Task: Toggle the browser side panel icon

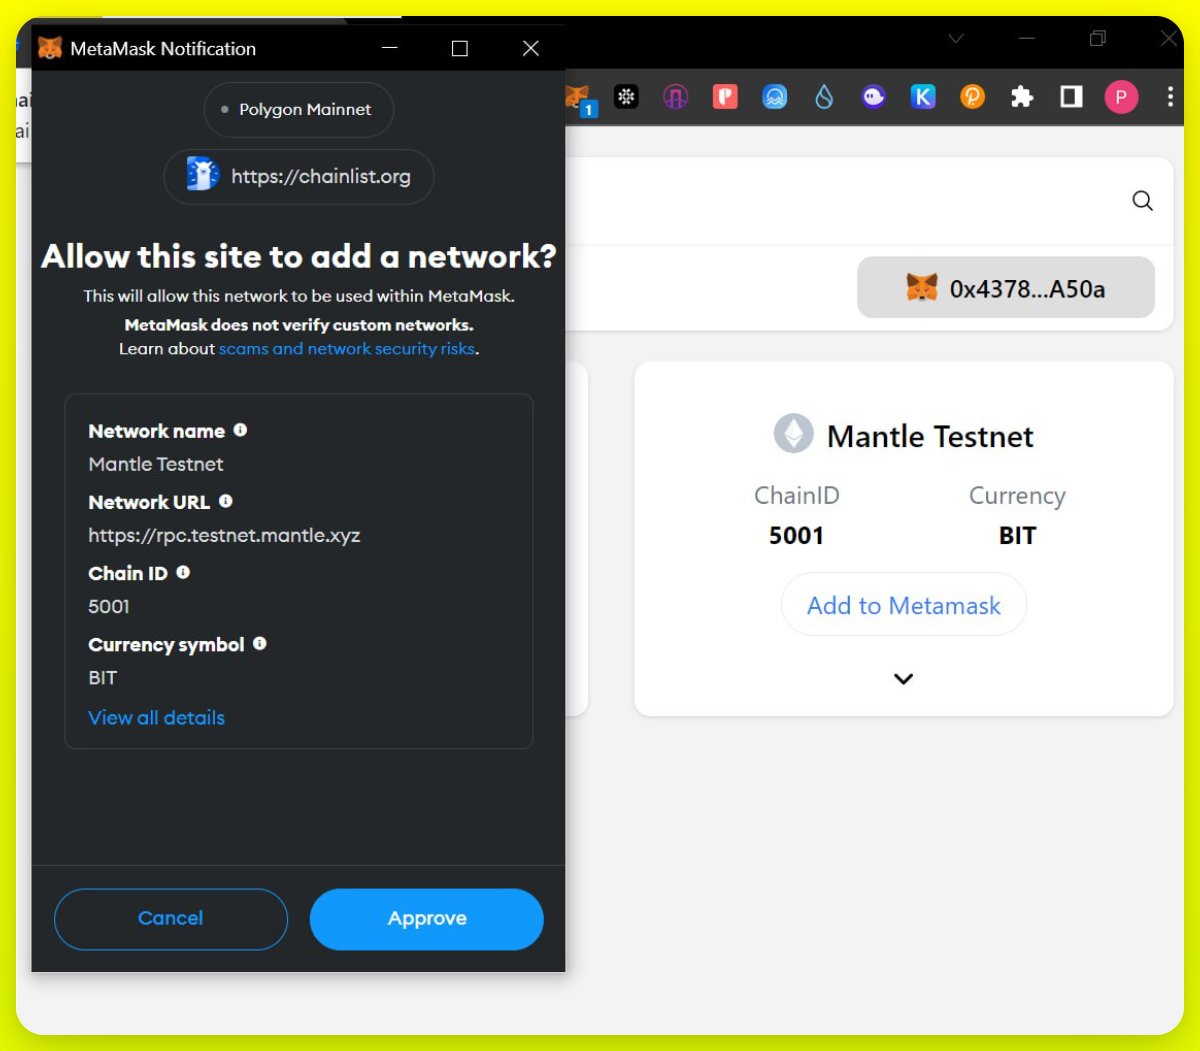Action: point(1071,97)
